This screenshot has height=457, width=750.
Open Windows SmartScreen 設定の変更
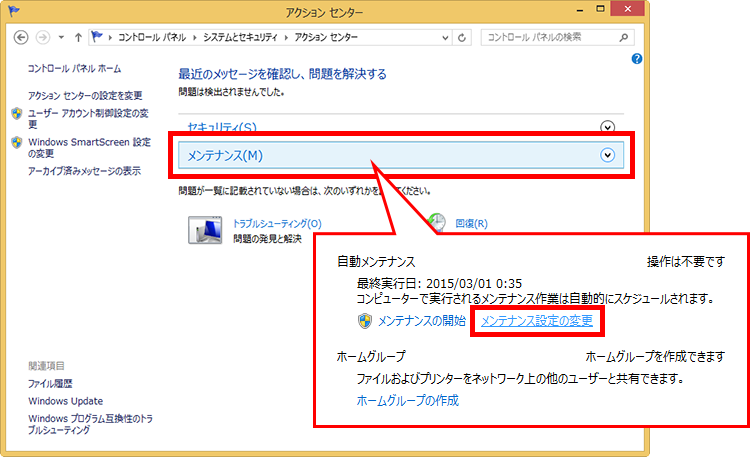(89, 147)
